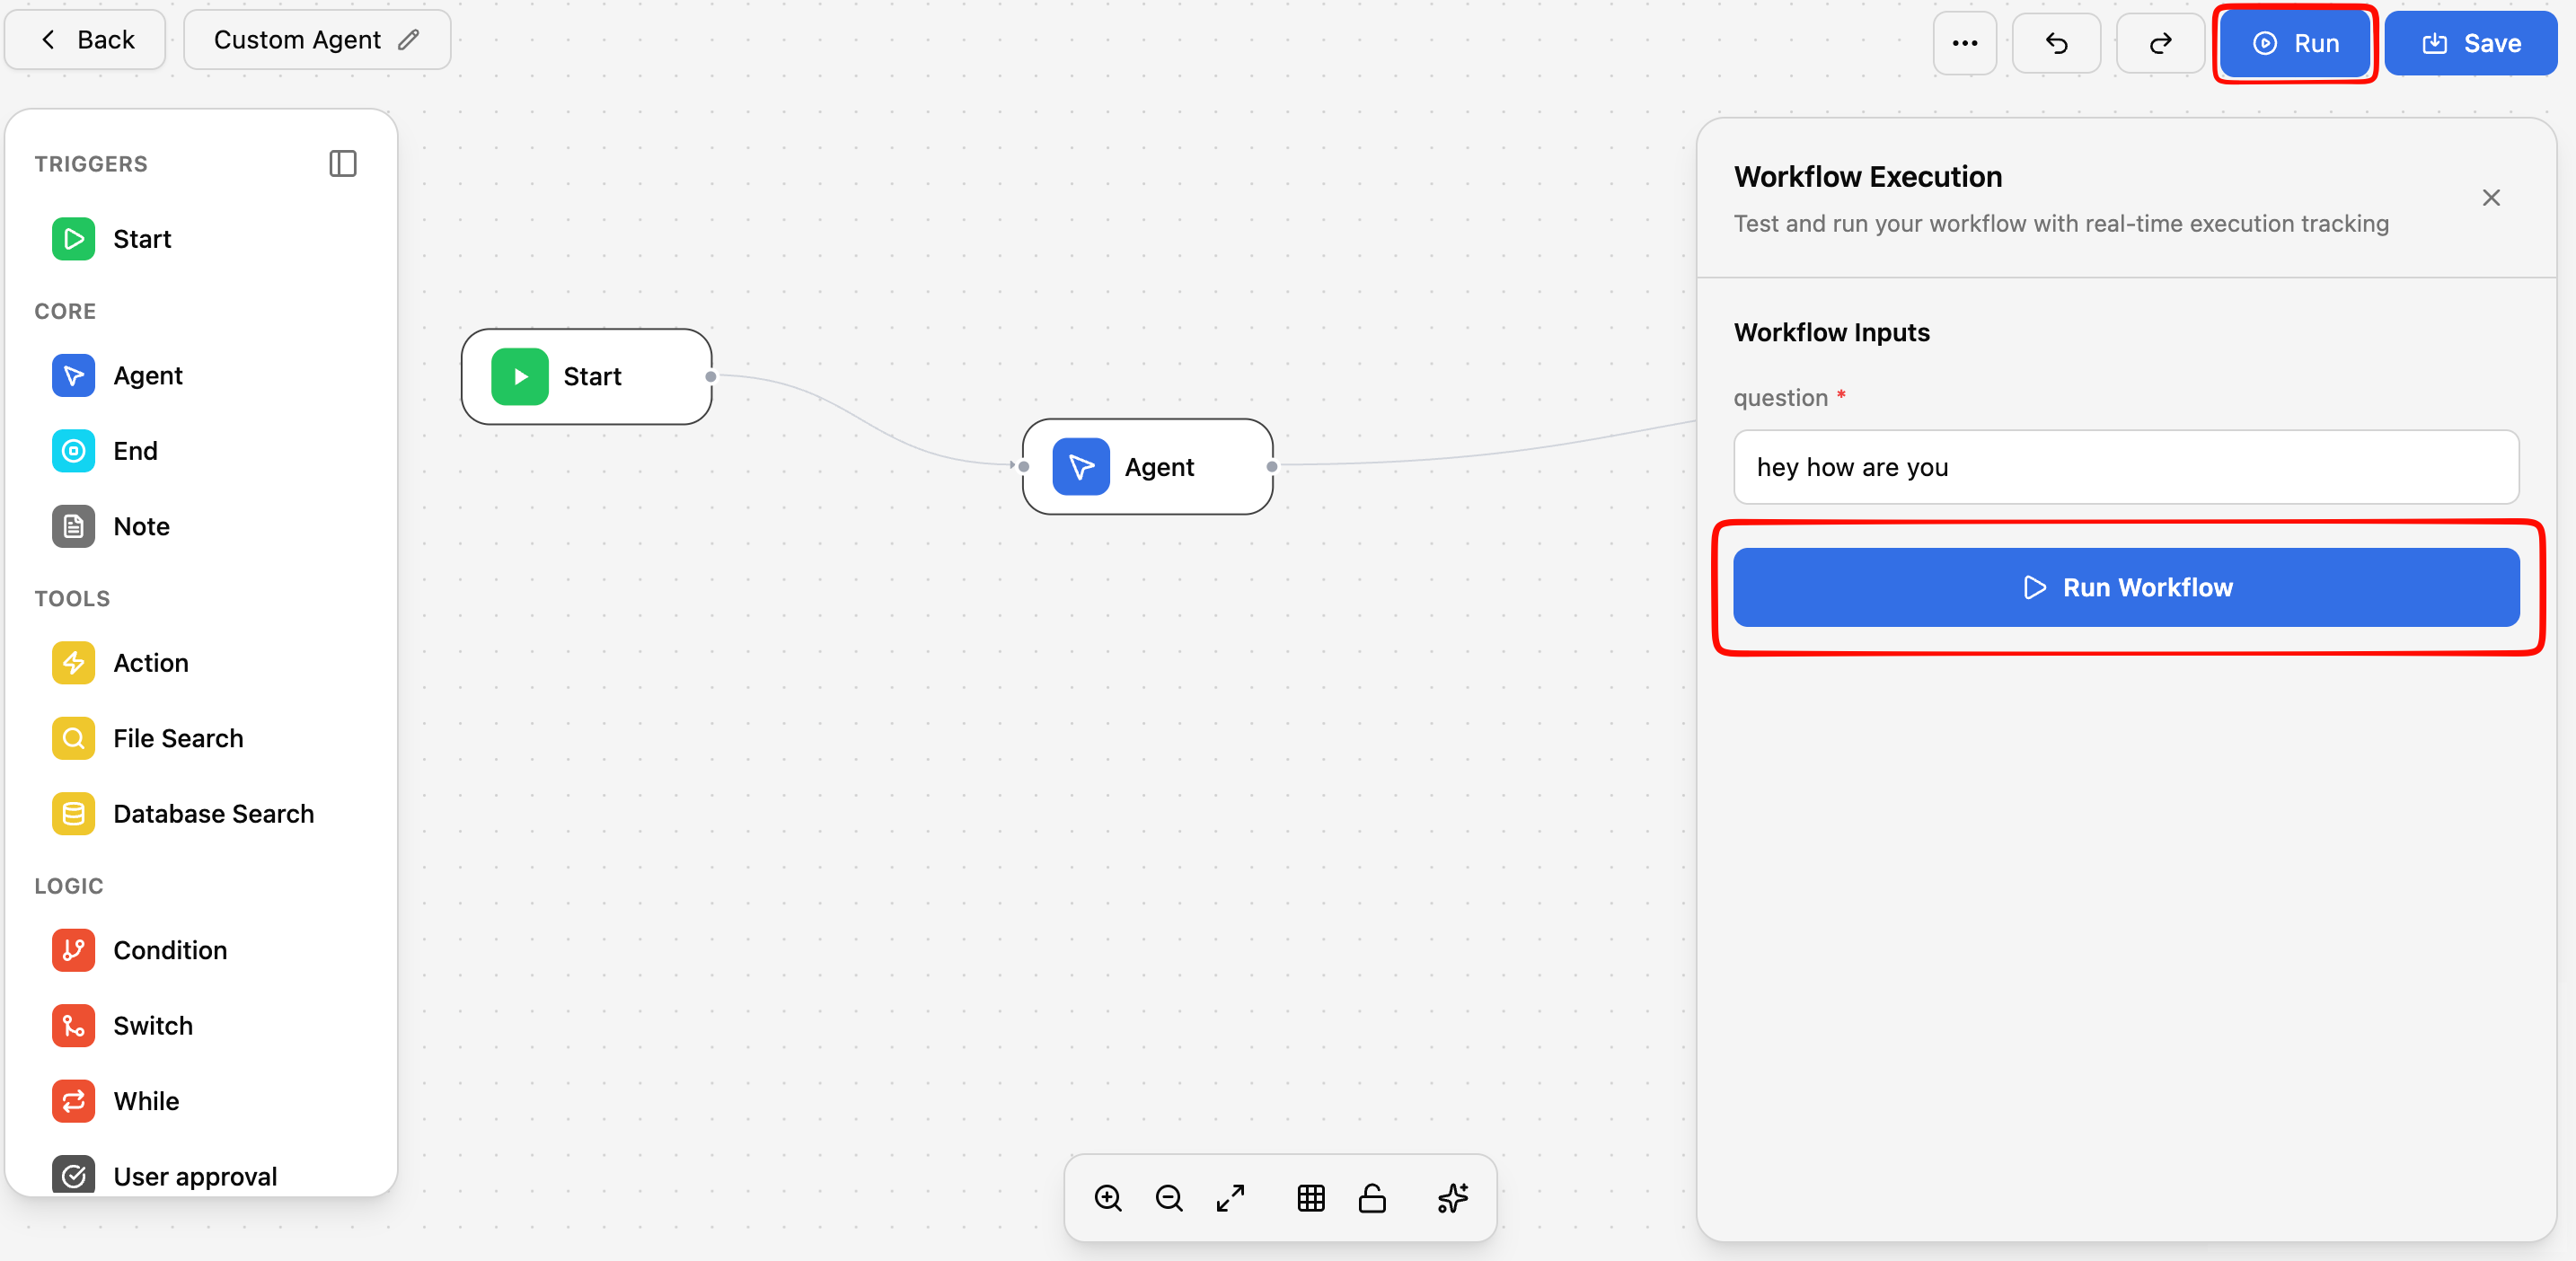This screenshot has width=2576, height=1261.
Task: Click the Save button
Action: click(2470, 43)
